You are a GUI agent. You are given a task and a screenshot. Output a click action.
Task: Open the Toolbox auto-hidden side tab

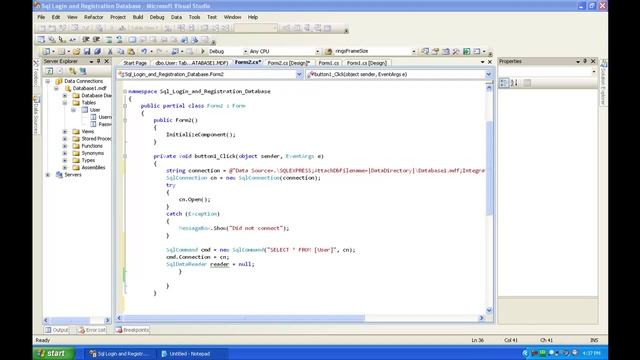pyautogui.click(x=37, y=74)
